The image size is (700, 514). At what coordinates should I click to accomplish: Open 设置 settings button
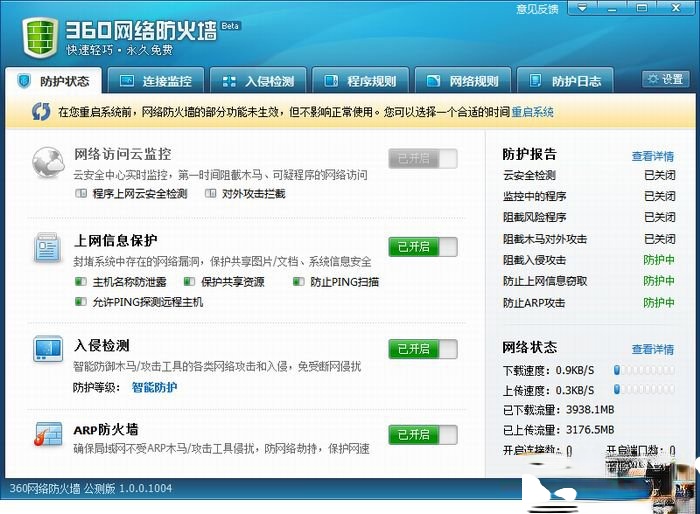point(666,79)
